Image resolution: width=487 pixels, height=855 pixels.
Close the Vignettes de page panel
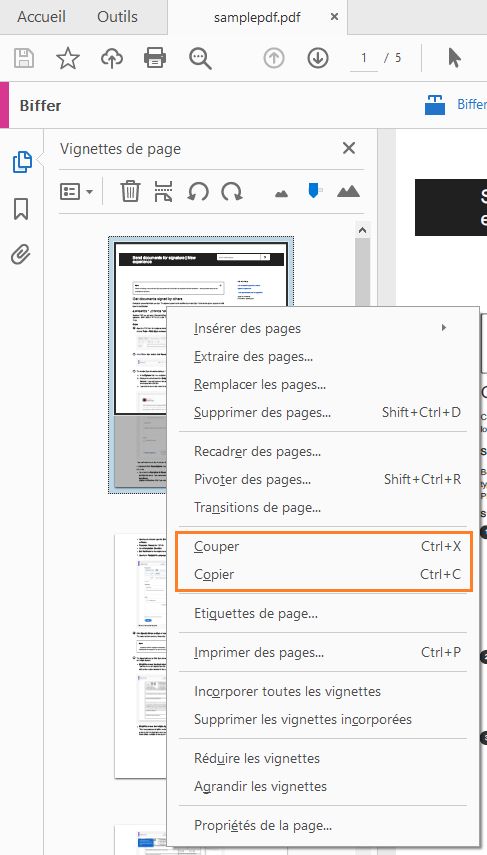pyautogui.click(x=349, y=148)
